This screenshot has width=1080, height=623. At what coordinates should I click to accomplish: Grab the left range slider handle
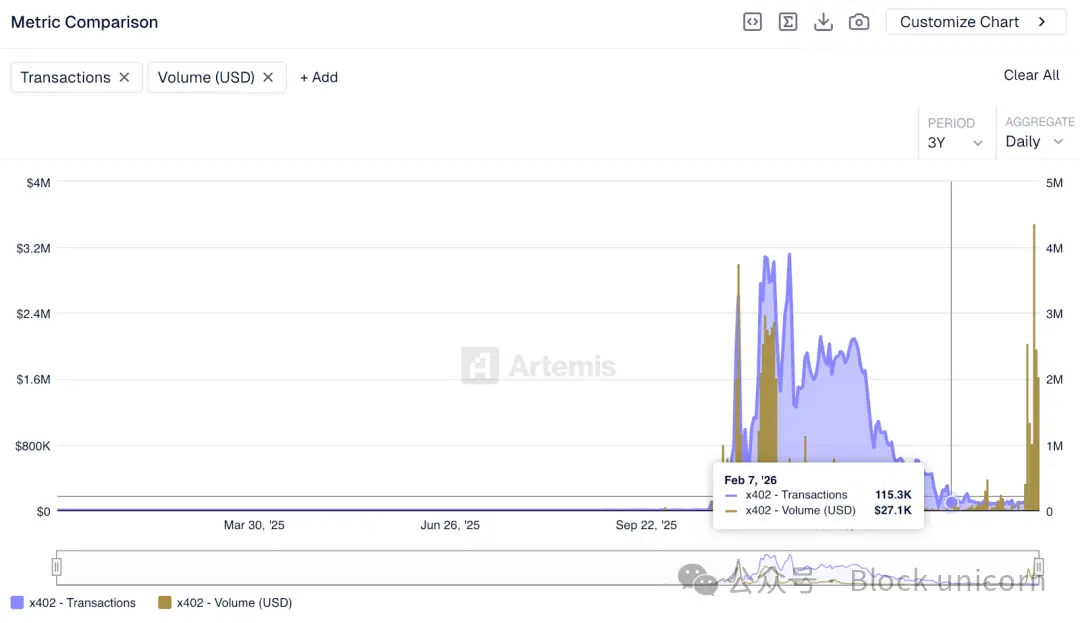click(56, 567)
